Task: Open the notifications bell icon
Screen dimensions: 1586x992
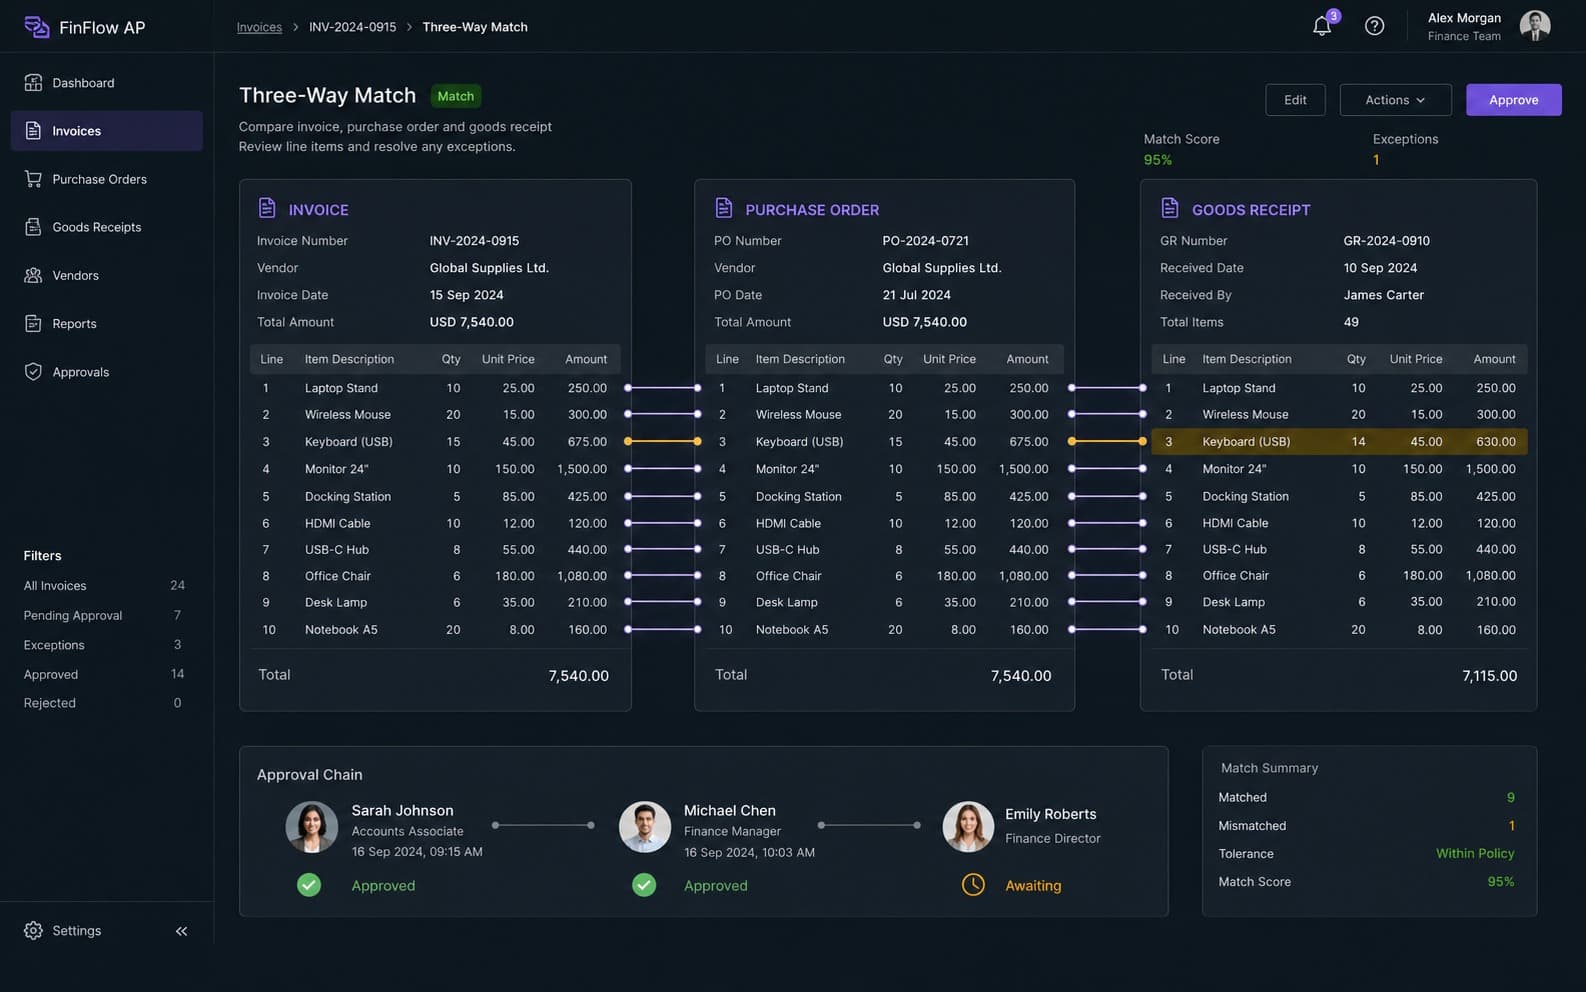Action: click(1321, 26)
